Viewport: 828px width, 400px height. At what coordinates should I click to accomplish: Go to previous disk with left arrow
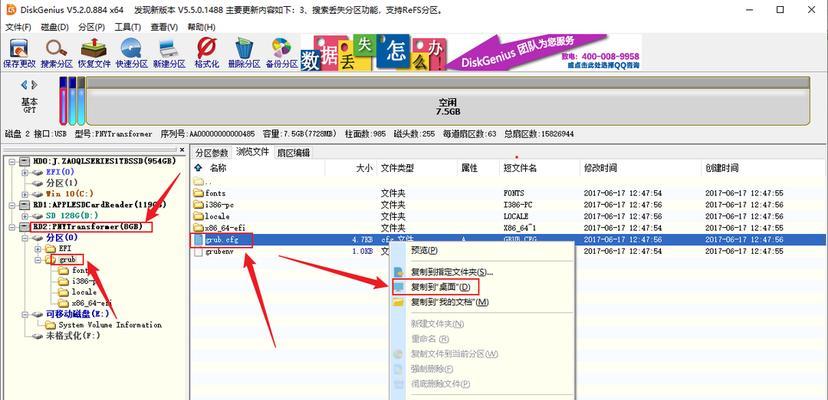[24, 85]
